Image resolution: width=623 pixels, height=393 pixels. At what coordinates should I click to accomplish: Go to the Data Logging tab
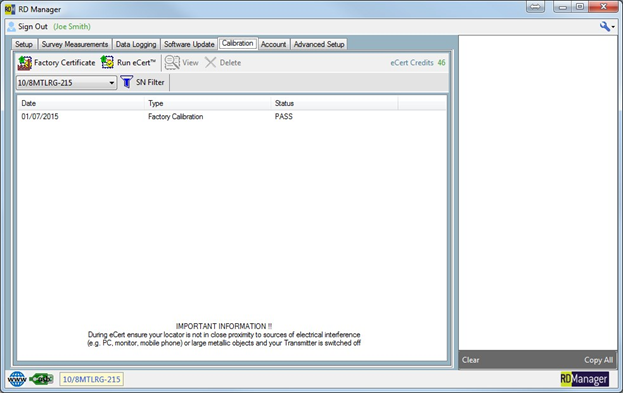tap(136, 44)
